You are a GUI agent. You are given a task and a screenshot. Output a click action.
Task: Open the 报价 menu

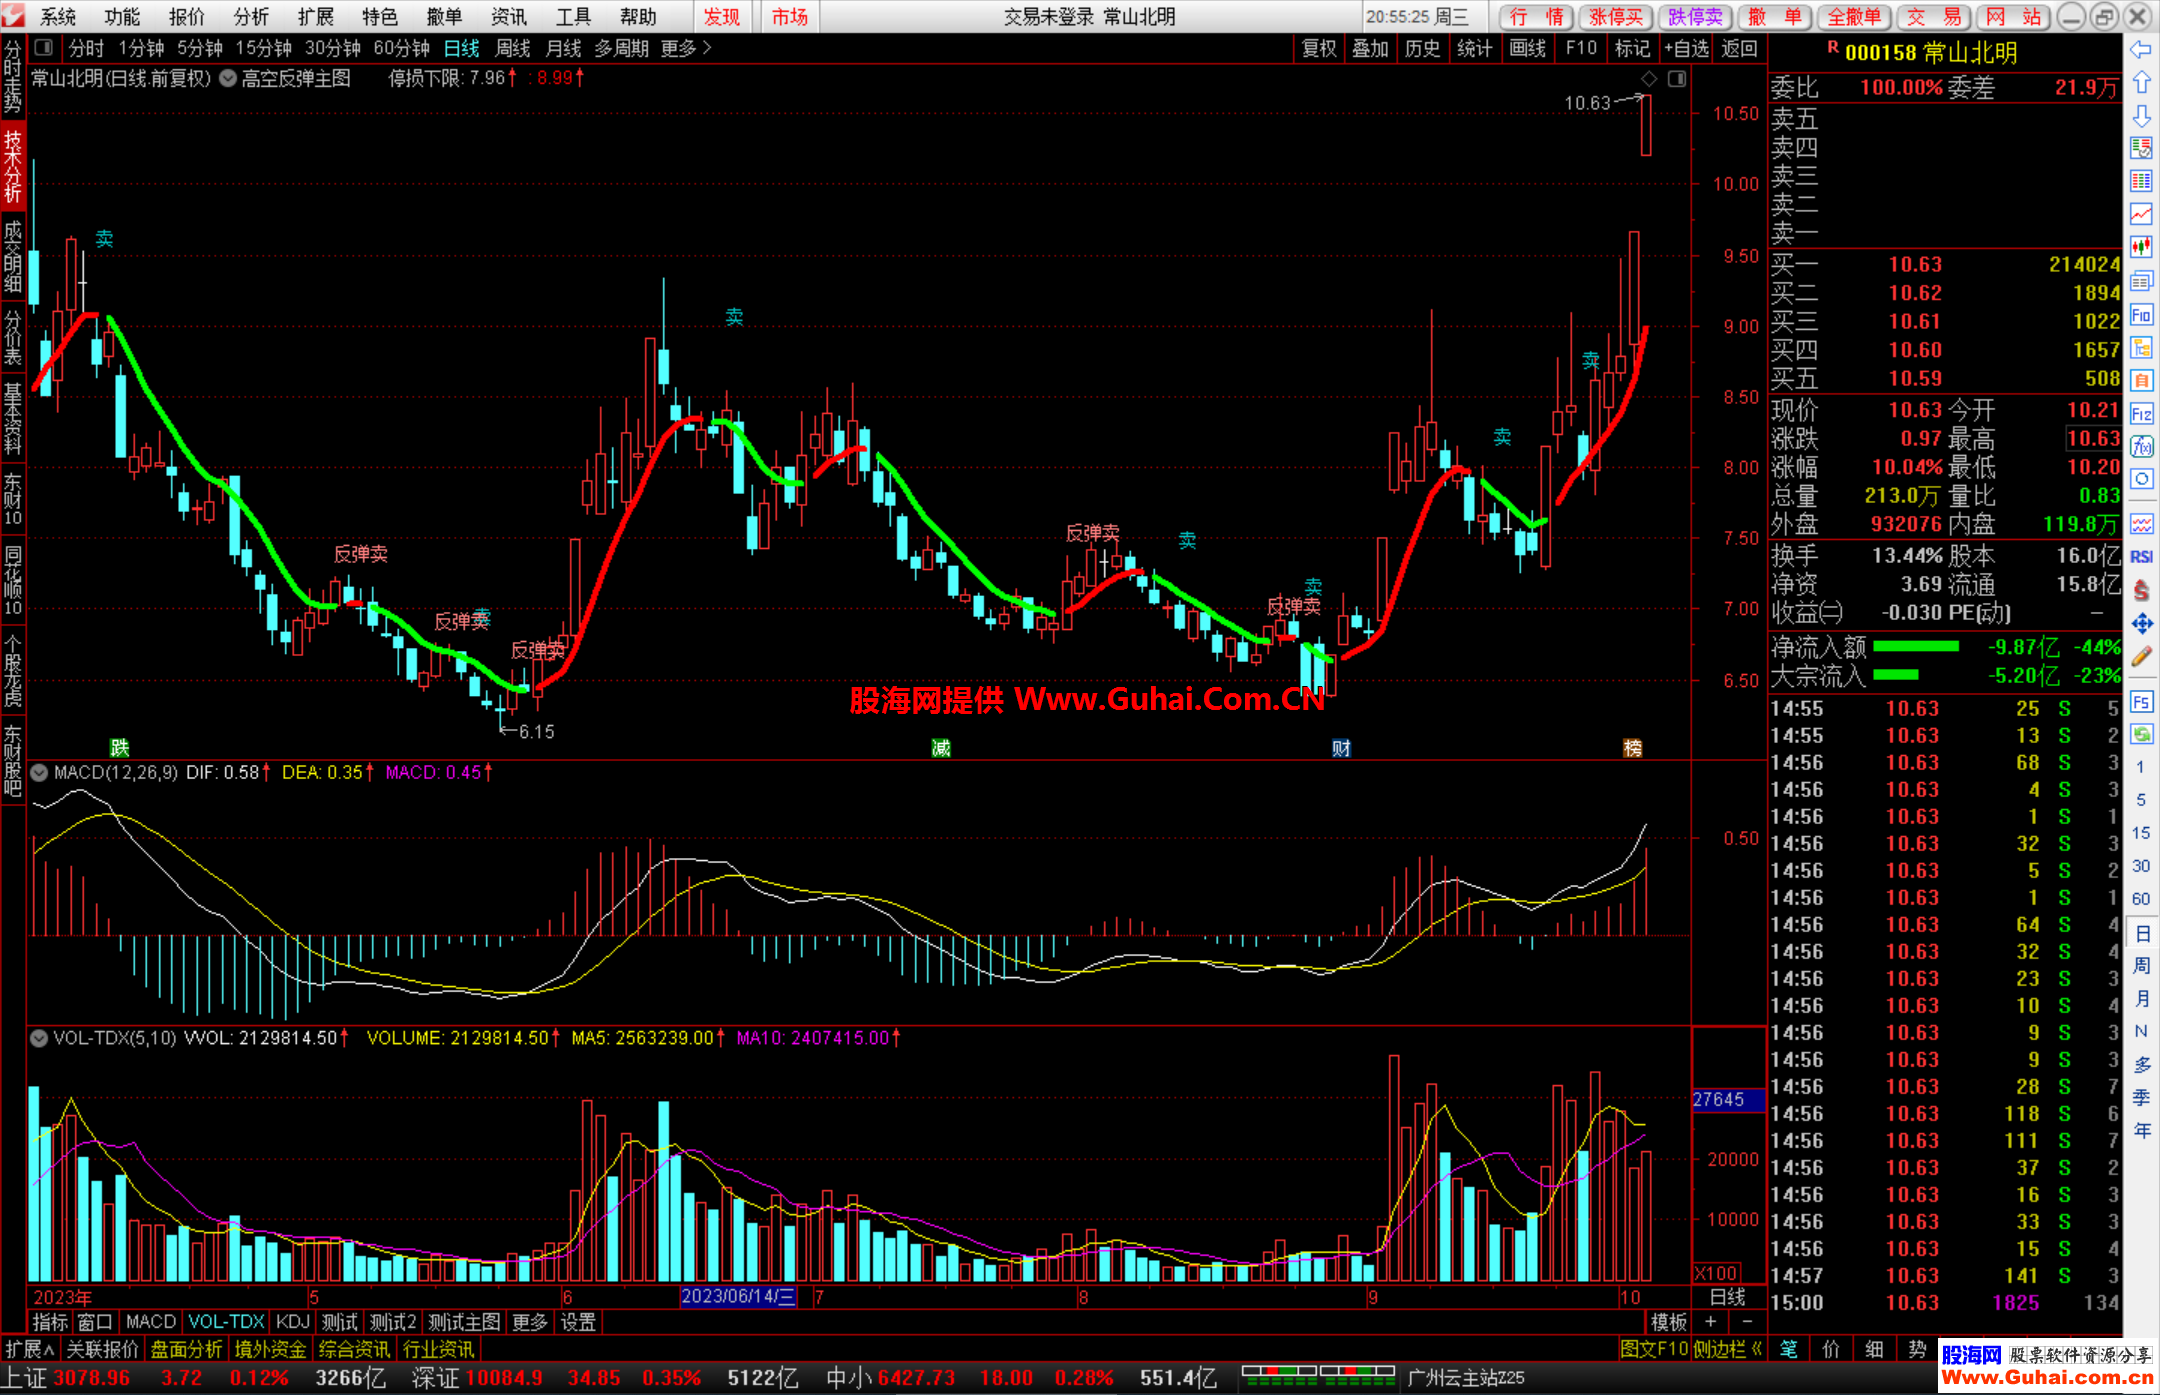coord(186,17)
